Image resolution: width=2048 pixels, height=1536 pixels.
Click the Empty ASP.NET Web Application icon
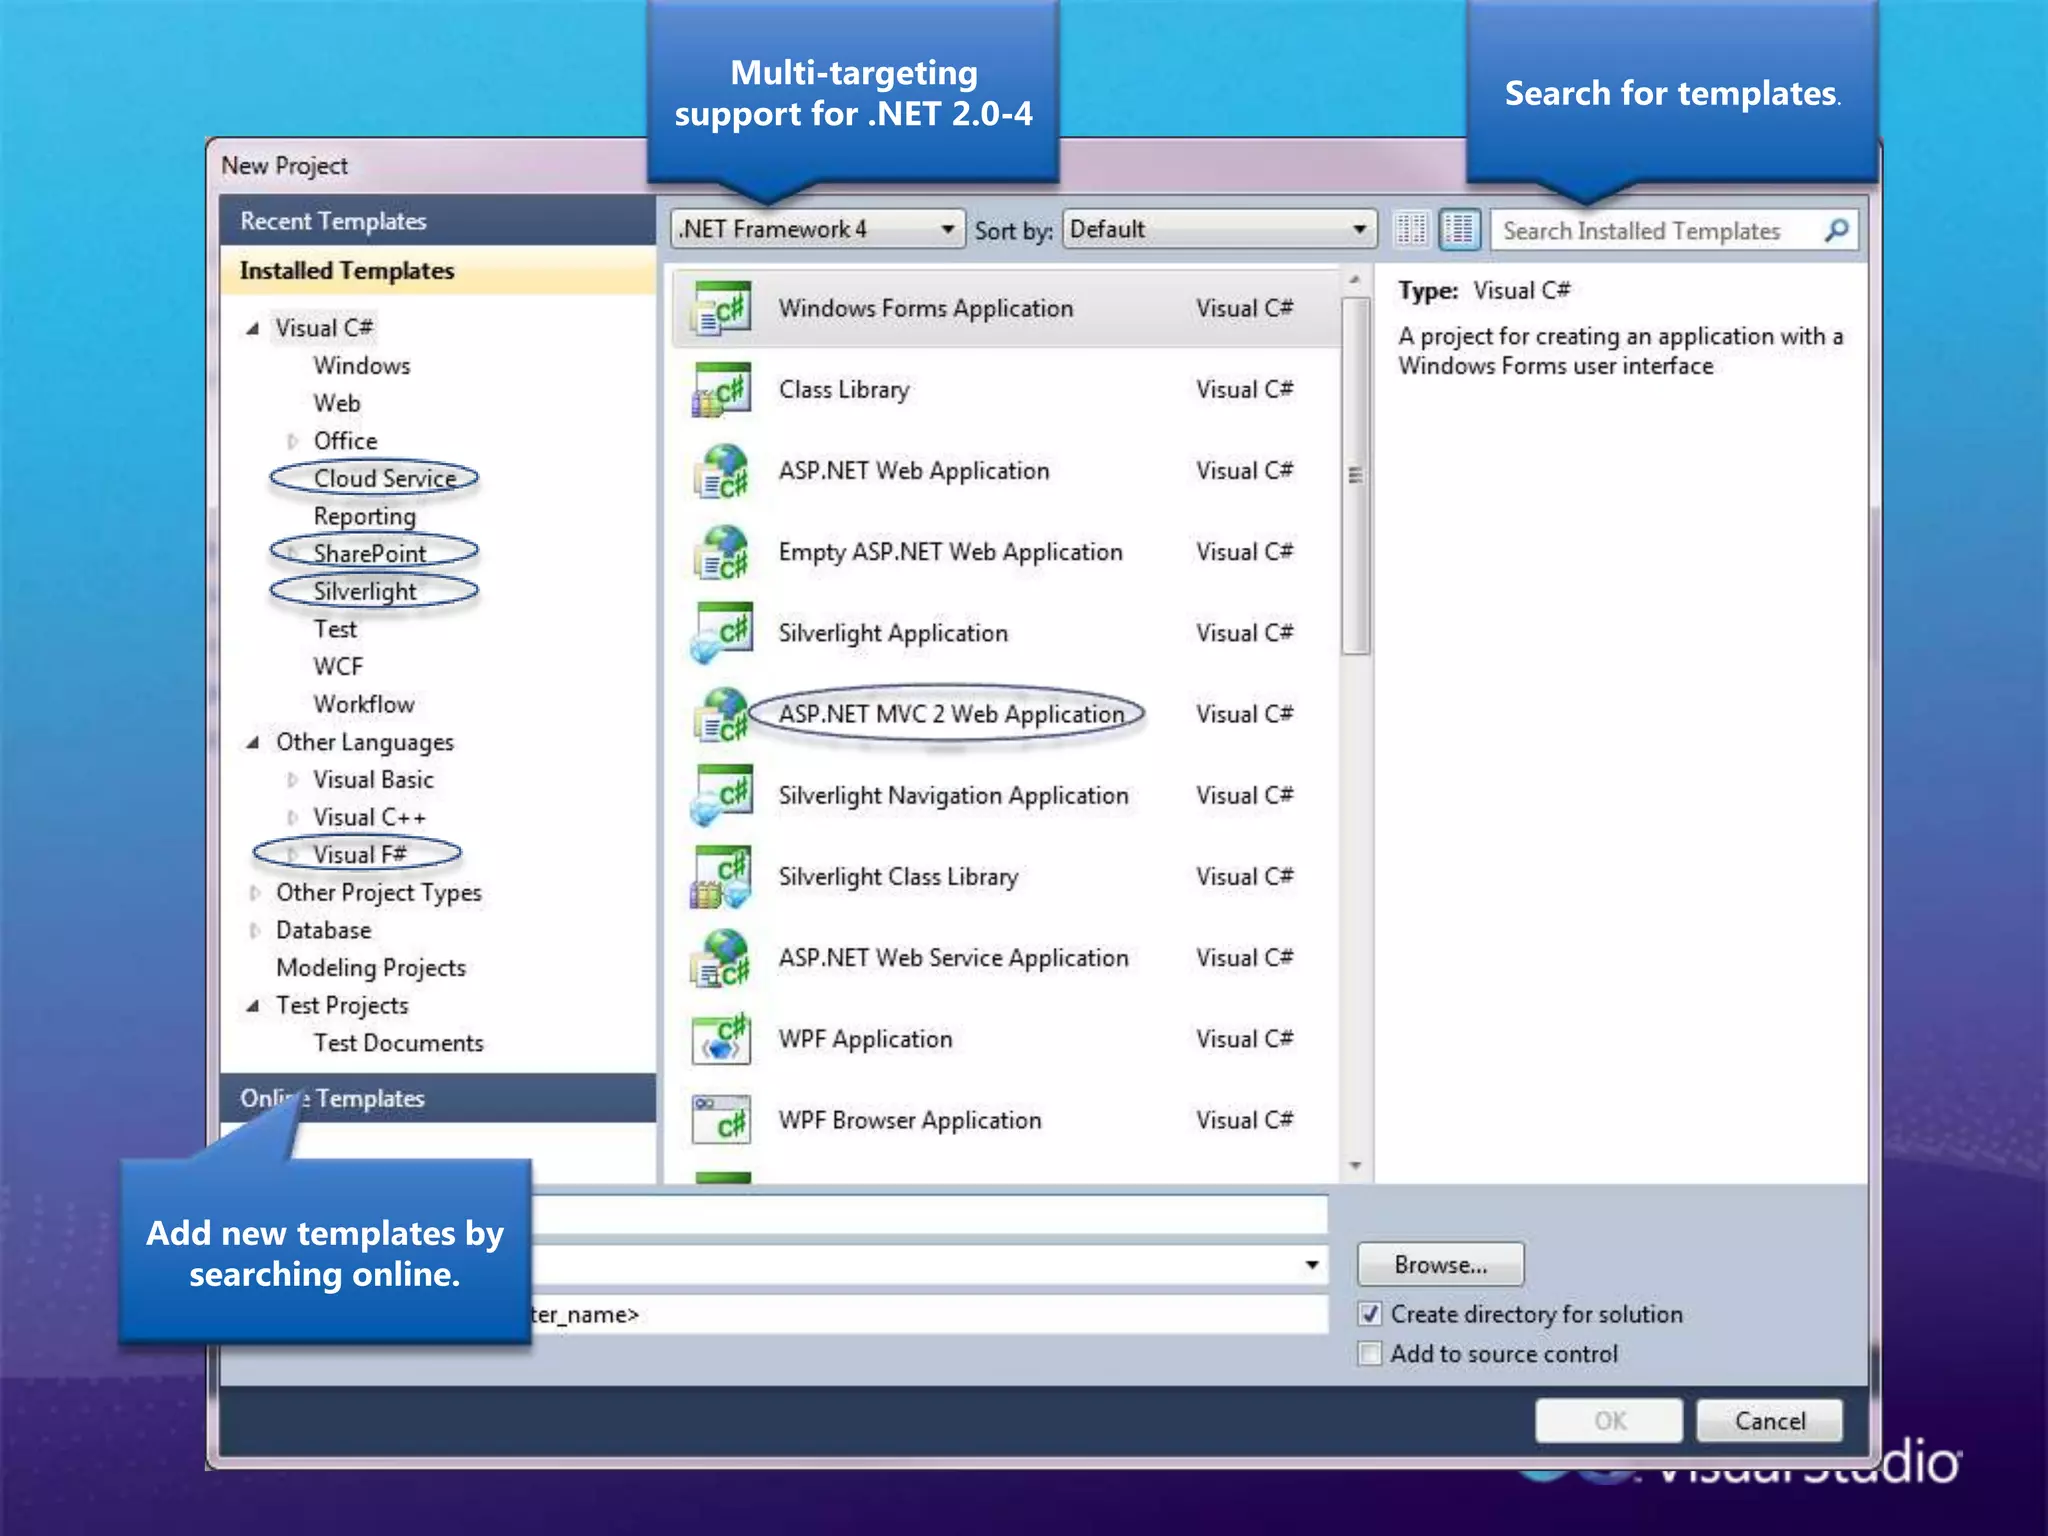click(721, 552)
